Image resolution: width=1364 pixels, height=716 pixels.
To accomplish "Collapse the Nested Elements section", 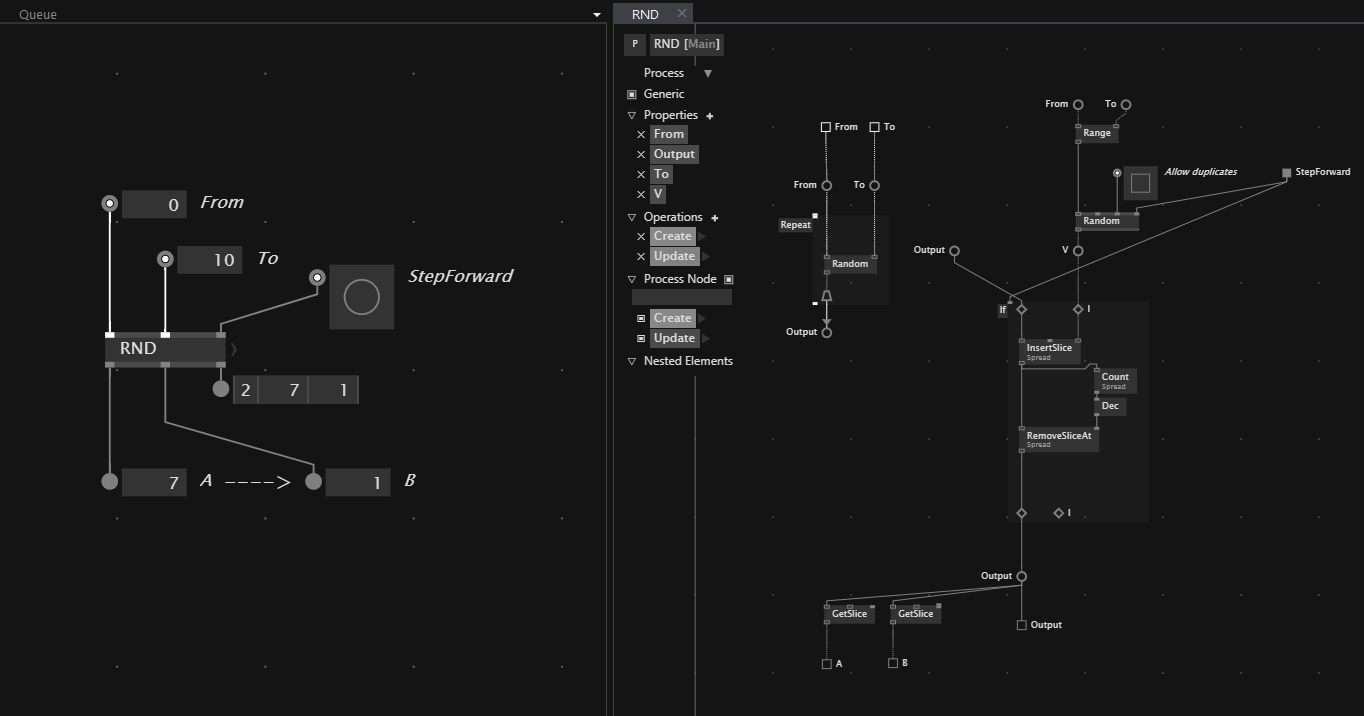I will click(x=632, y=361).
